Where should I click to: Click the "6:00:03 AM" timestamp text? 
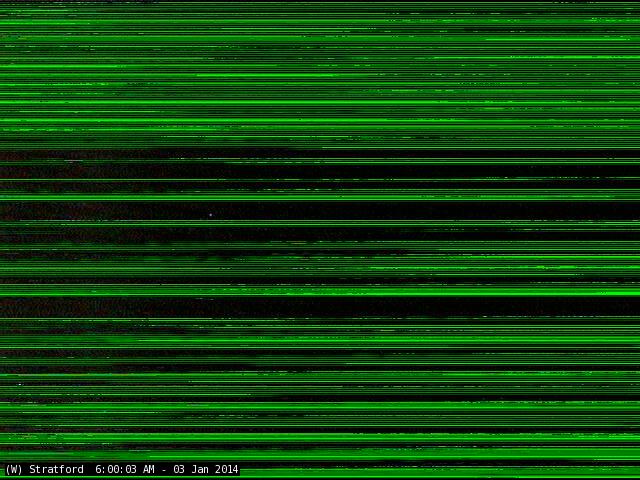(125, 469)
